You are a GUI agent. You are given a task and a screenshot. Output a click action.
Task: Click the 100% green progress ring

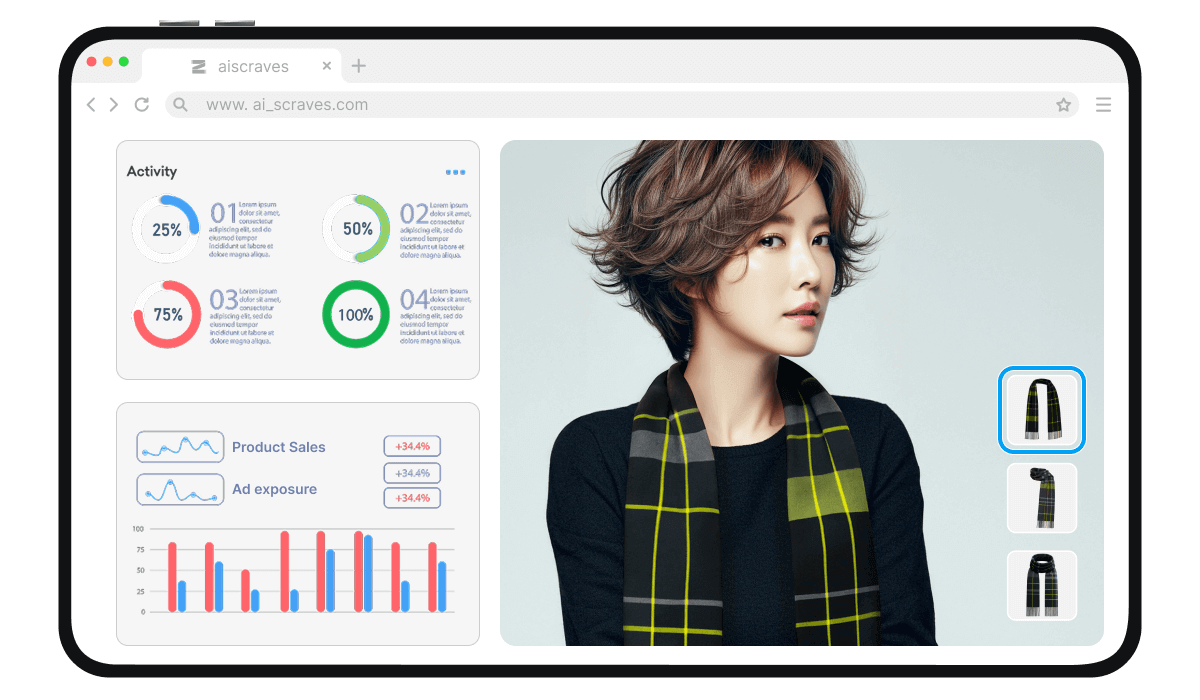click(355, 314)
